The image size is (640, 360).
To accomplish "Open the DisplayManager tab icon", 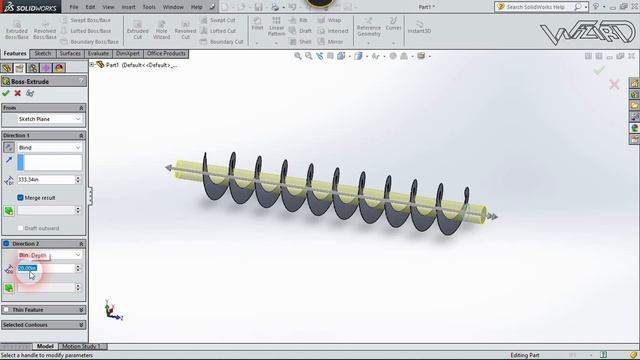I will point(59,68).
